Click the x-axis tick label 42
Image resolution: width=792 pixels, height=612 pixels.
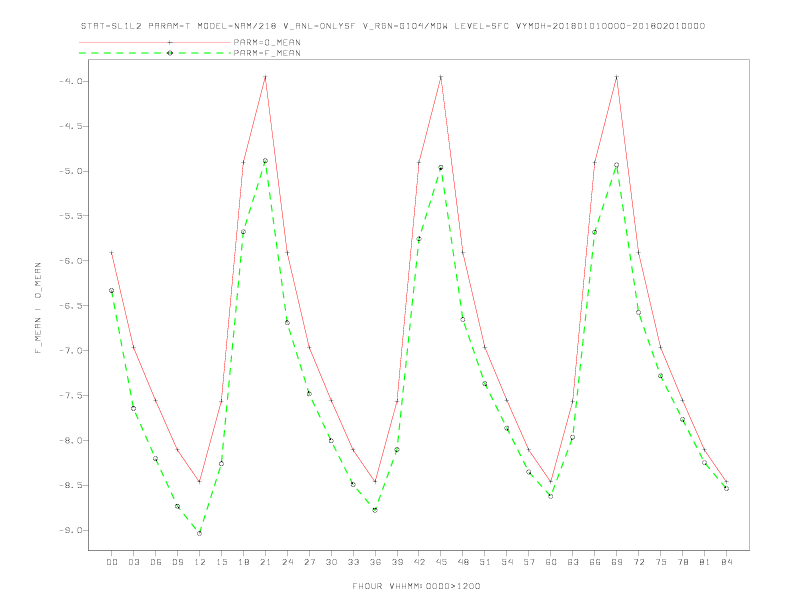click(419, 562)
